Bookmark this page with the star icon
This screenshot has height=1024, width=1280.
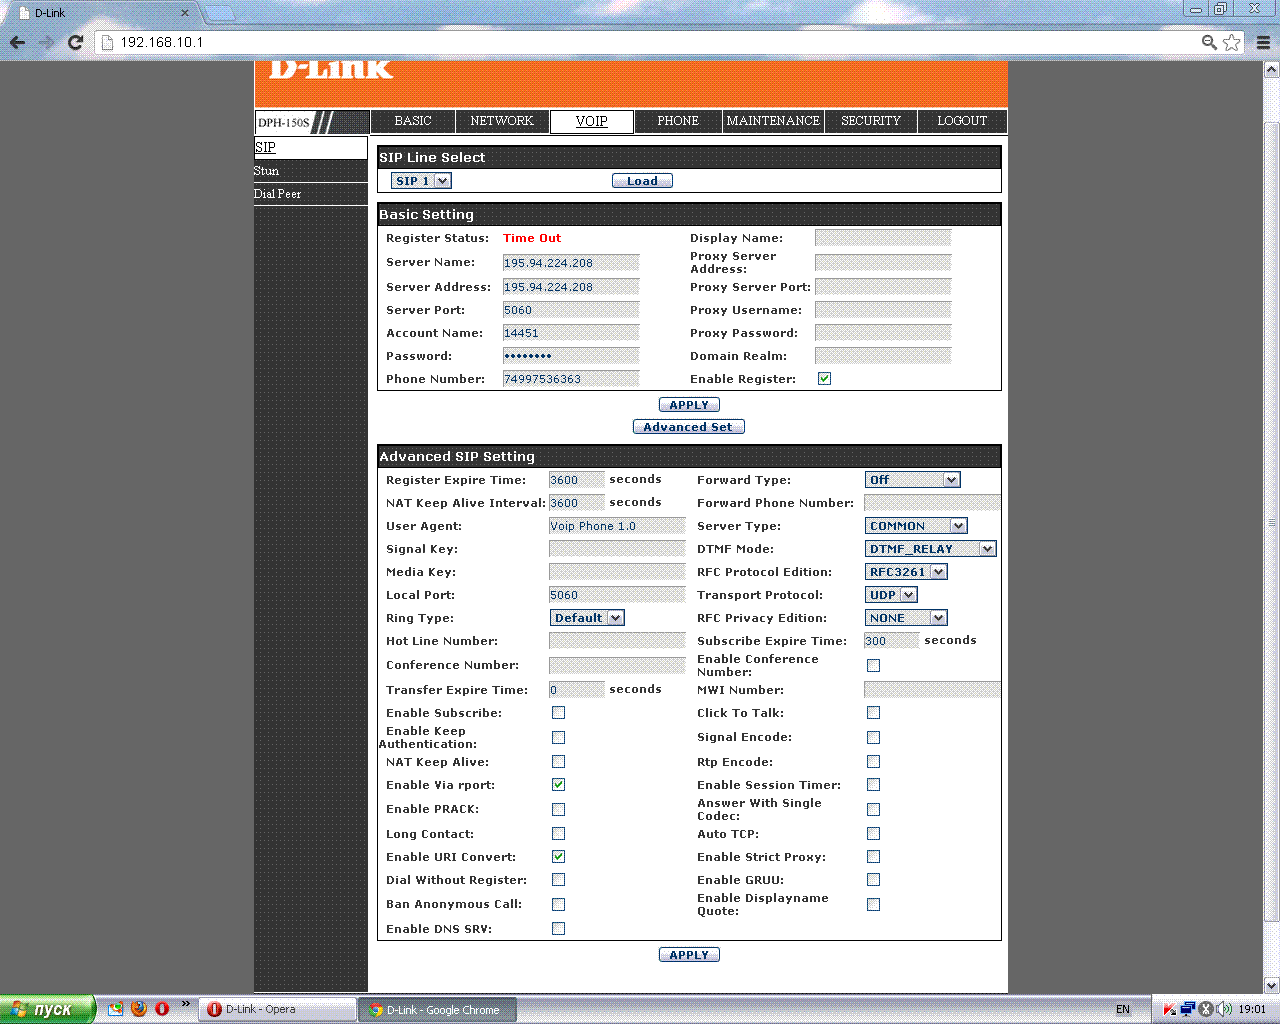click(1232, 42)
